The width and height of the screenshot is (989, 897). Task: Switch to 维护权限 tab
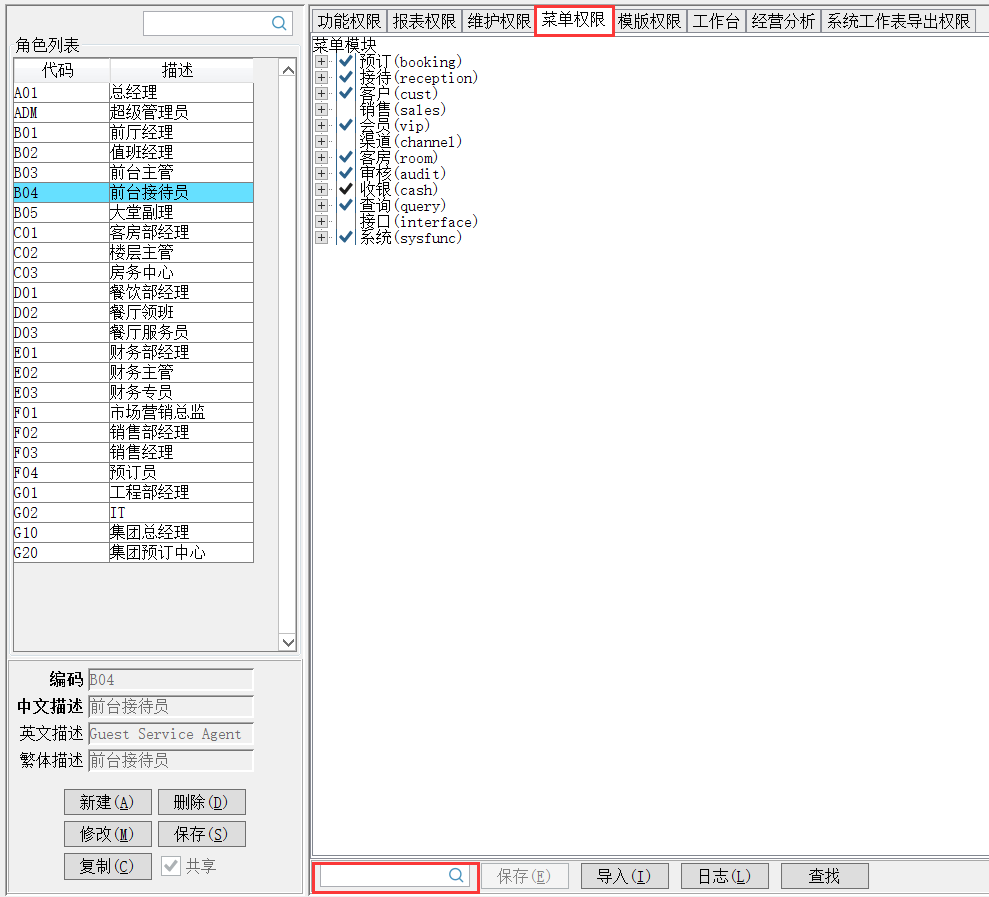pyautogui.click(x=499, y=21)
